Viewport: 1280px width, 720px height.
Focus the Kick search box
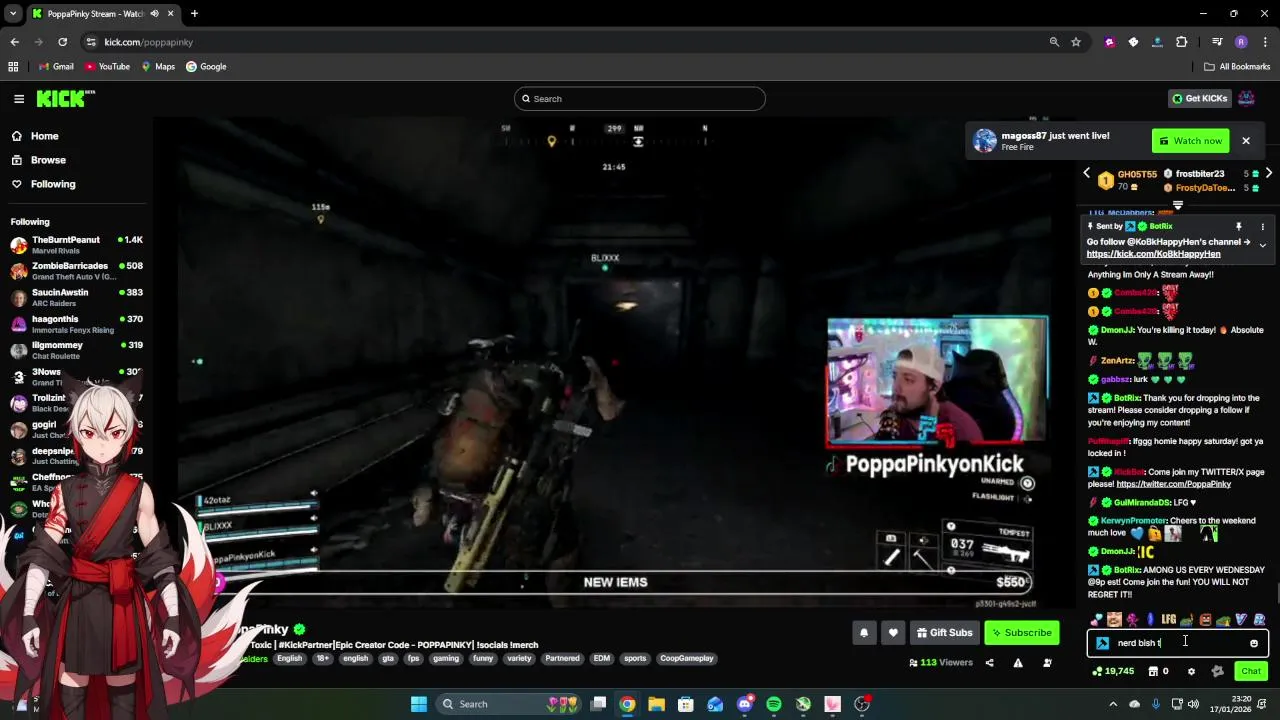point(640,99)
